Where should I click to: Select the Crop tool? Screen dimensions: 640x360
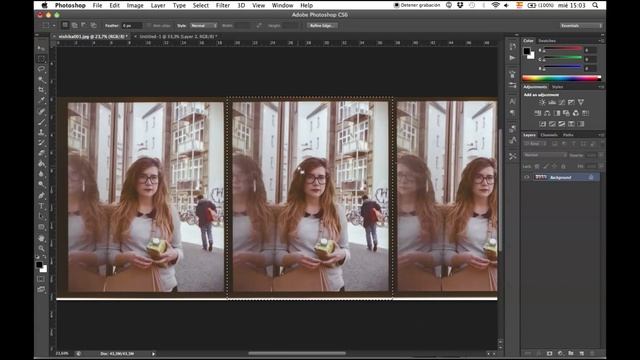41,90
